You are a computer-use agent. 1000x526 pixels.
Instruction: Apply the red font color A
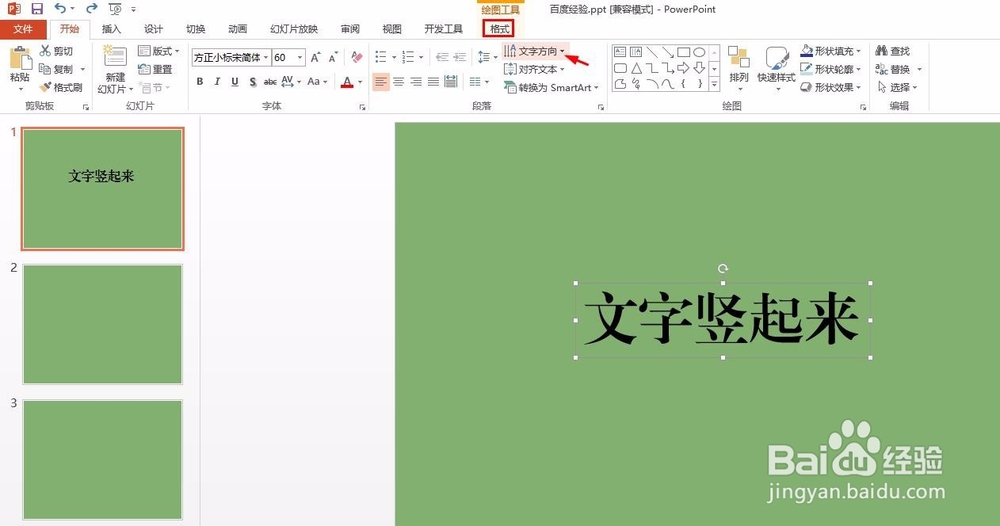click(347, 82)
